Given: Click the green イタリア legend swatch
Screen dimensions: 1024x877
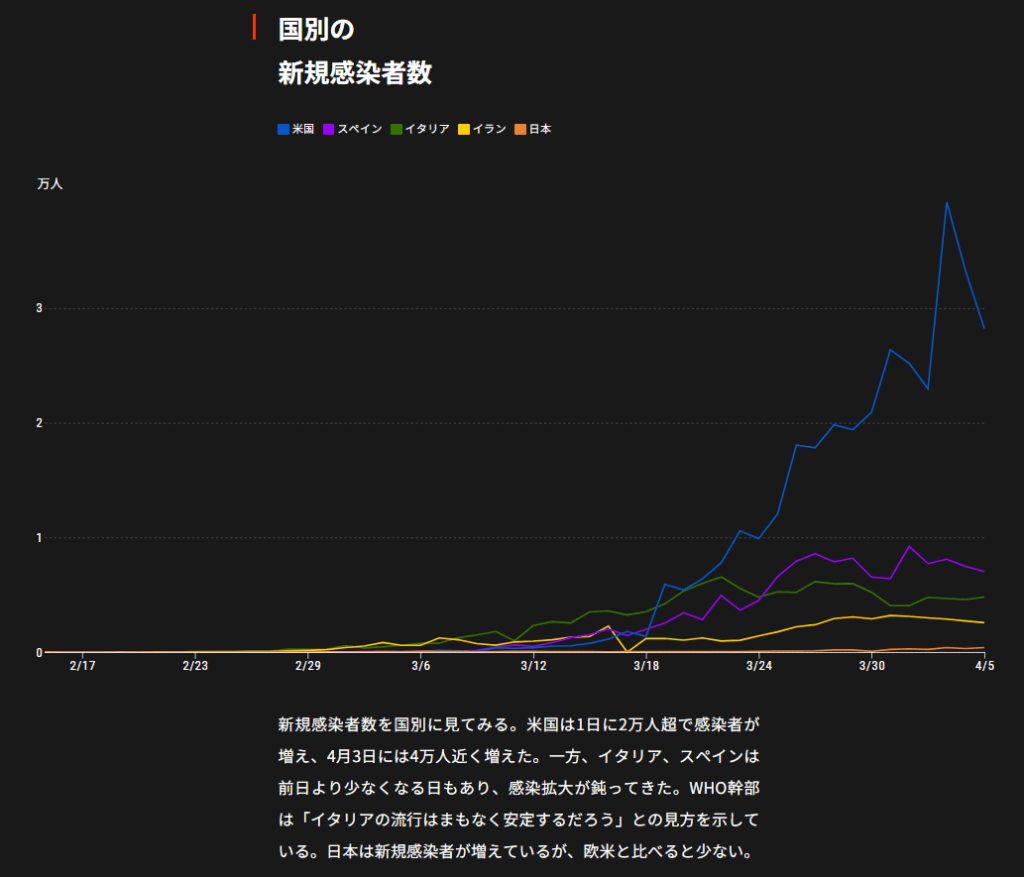Looking at the screenshot, I should tap(396, 129).
